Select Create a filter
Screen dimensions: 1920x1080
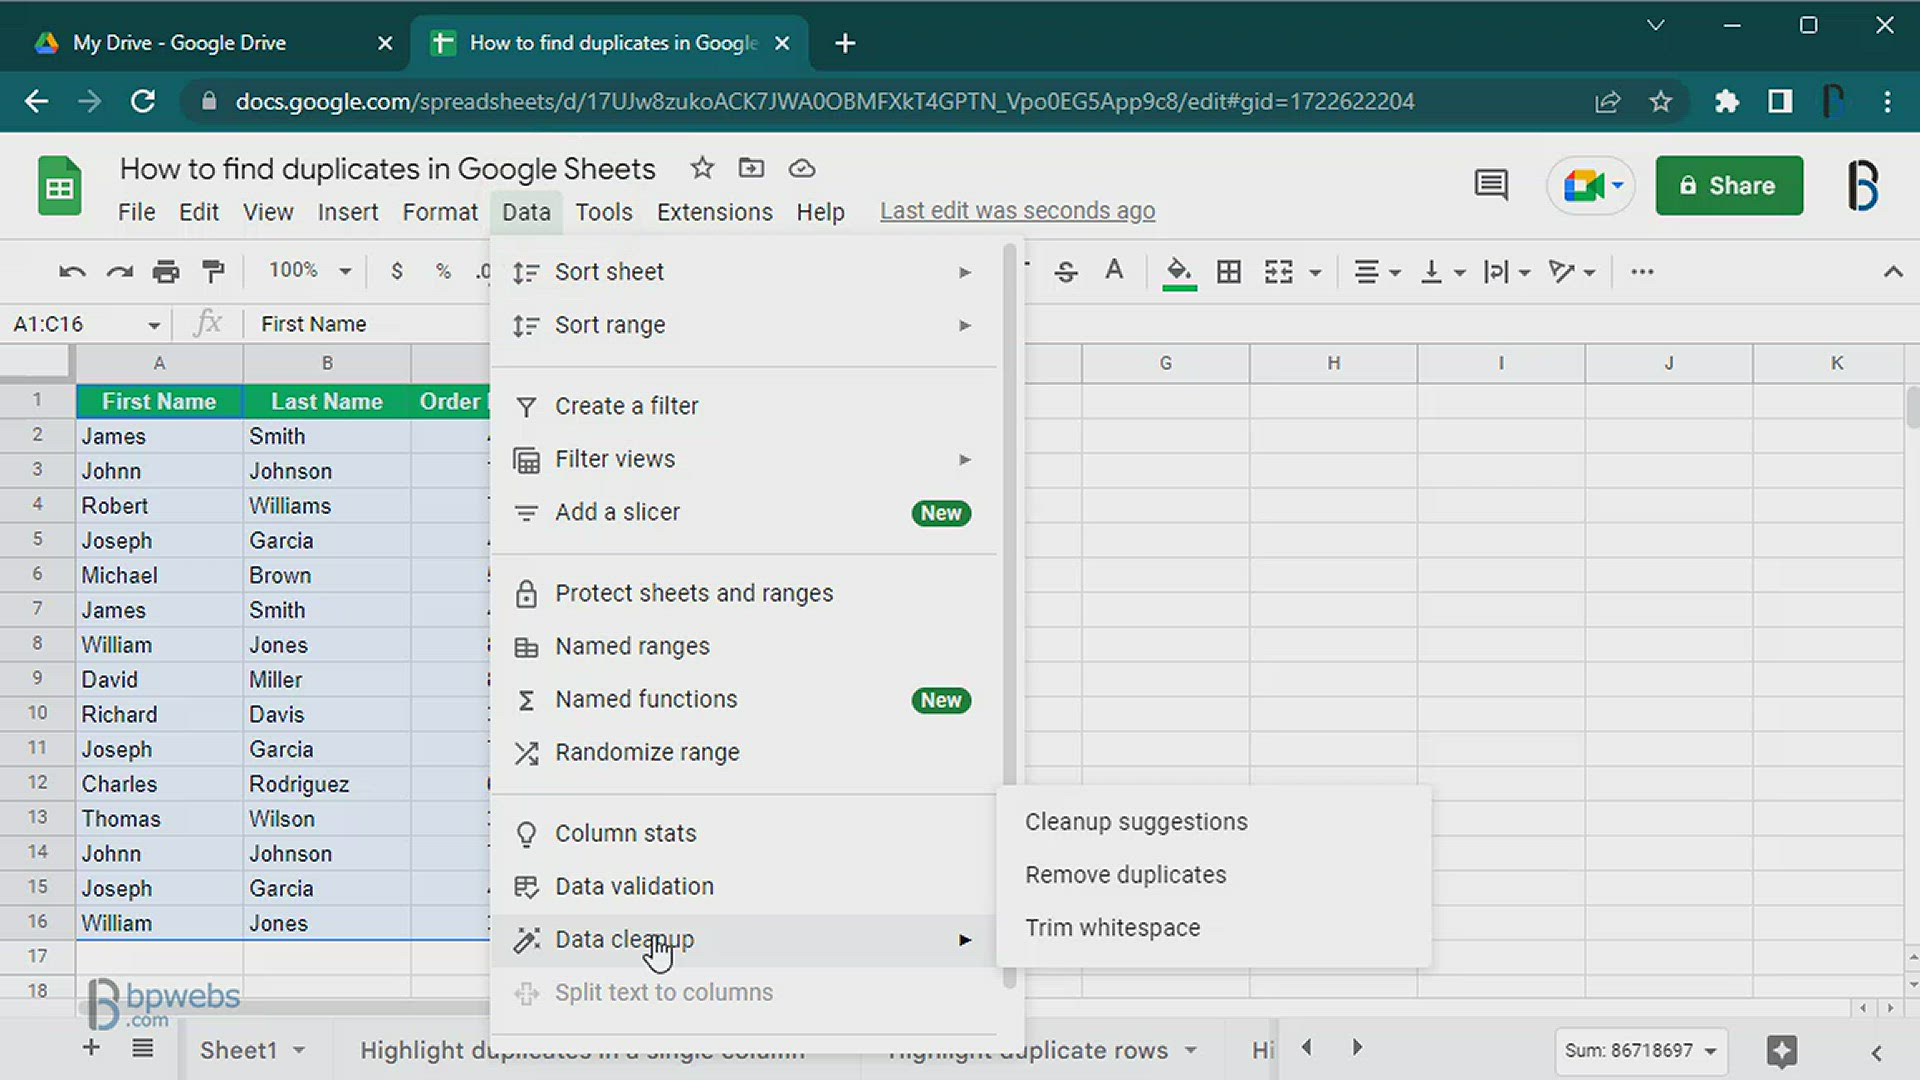pyautogui.click(x=746, y=406)
